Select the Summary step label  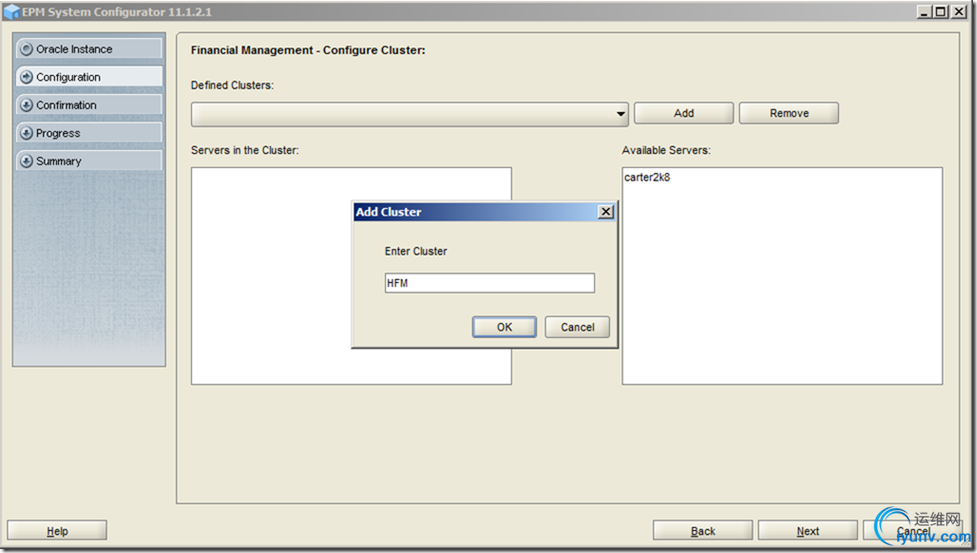[59, 161]
